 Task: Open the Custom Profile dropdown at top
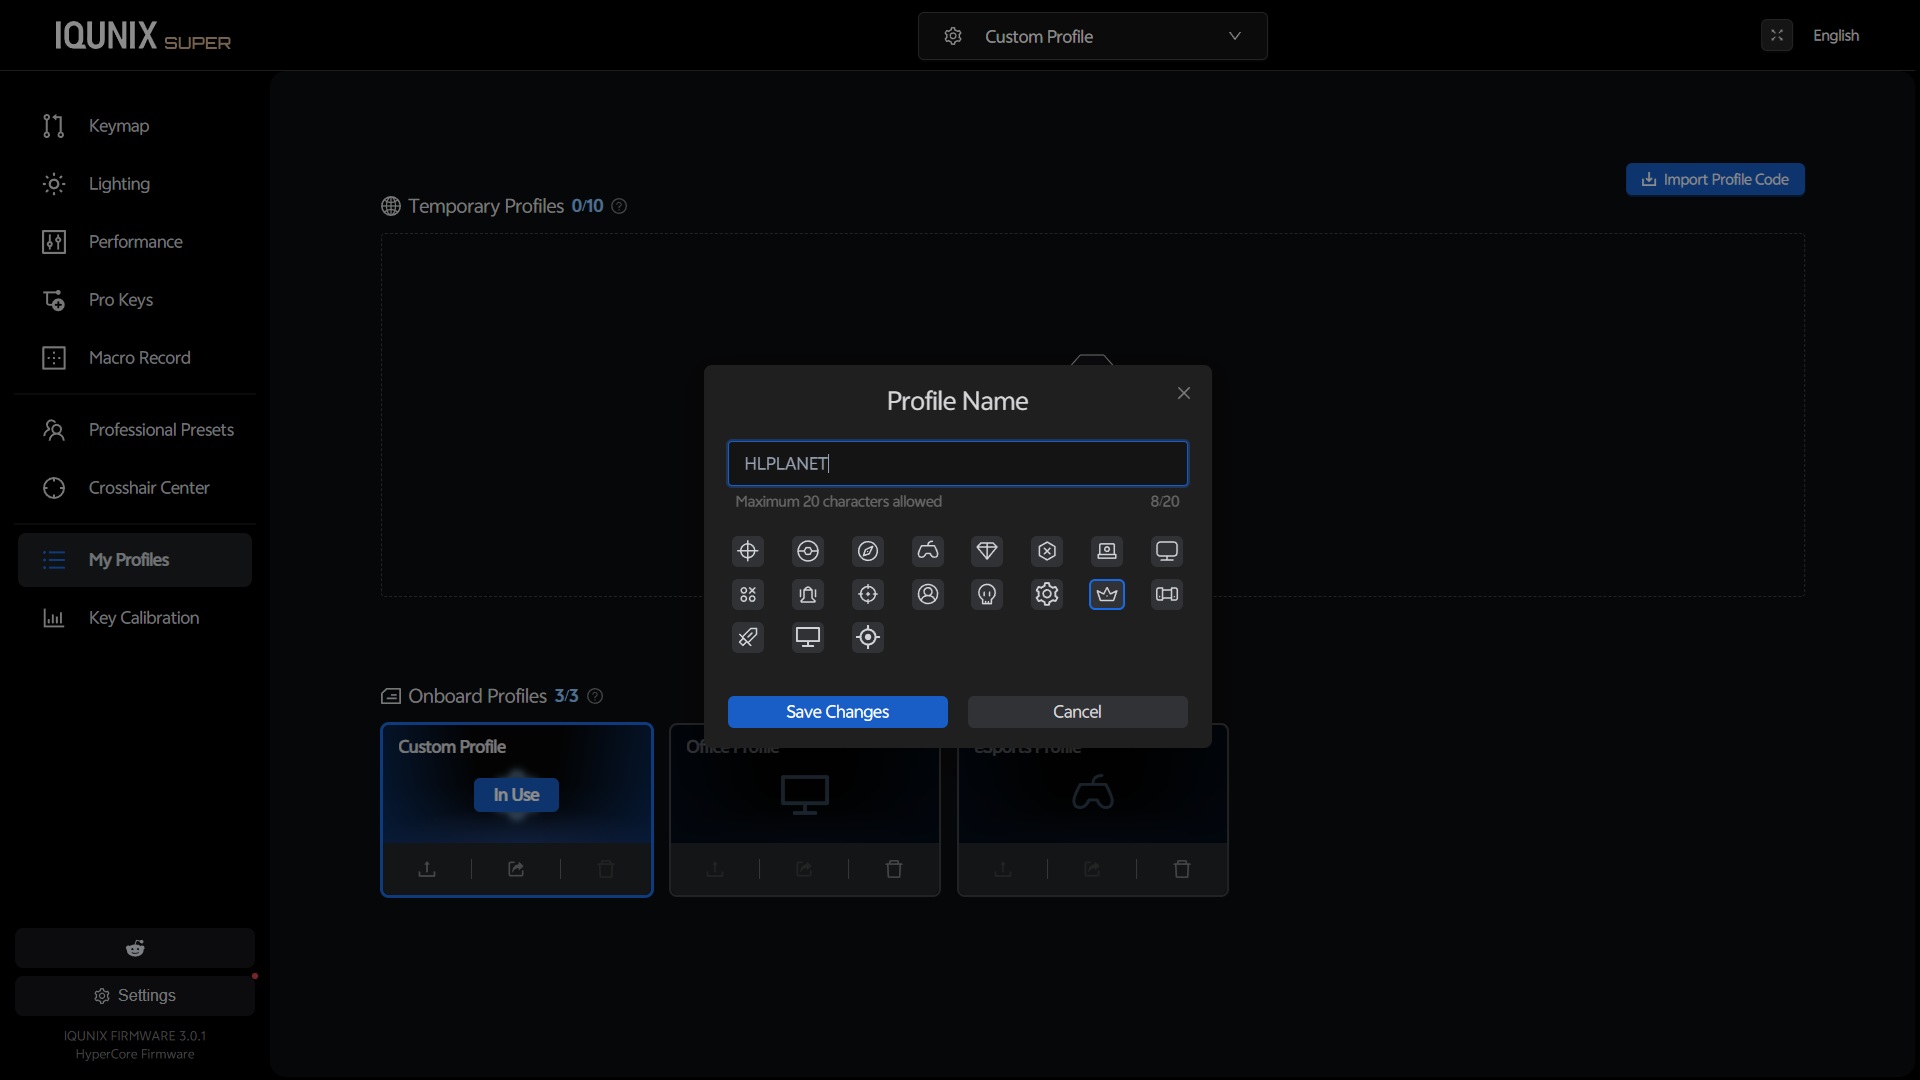click(1093, 36)
